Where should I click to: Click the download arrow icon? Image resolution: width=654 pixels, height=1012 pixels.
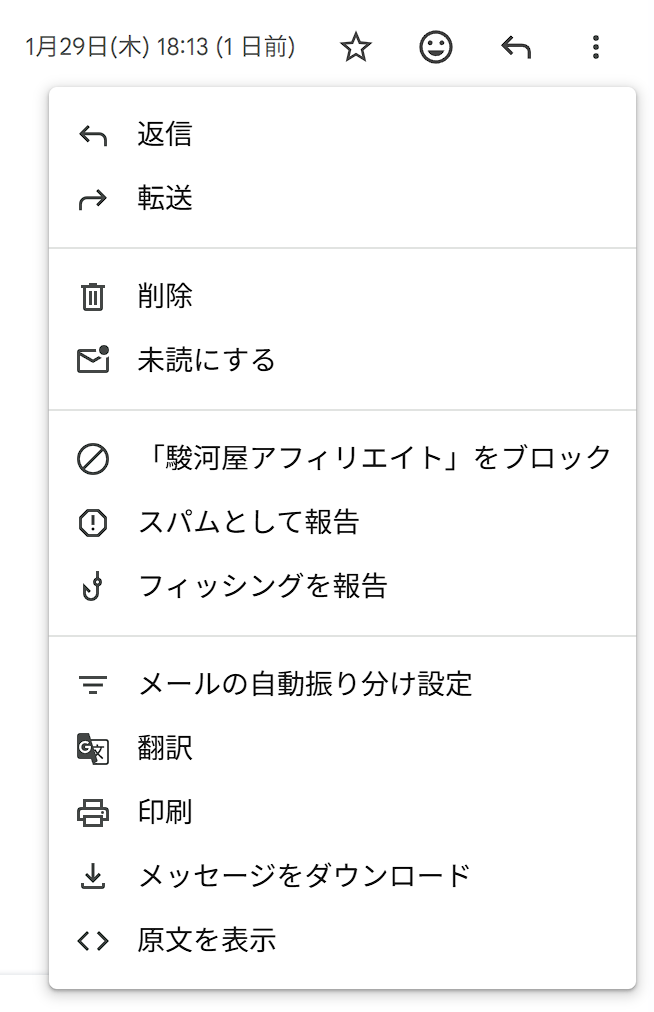click(93, 876)
